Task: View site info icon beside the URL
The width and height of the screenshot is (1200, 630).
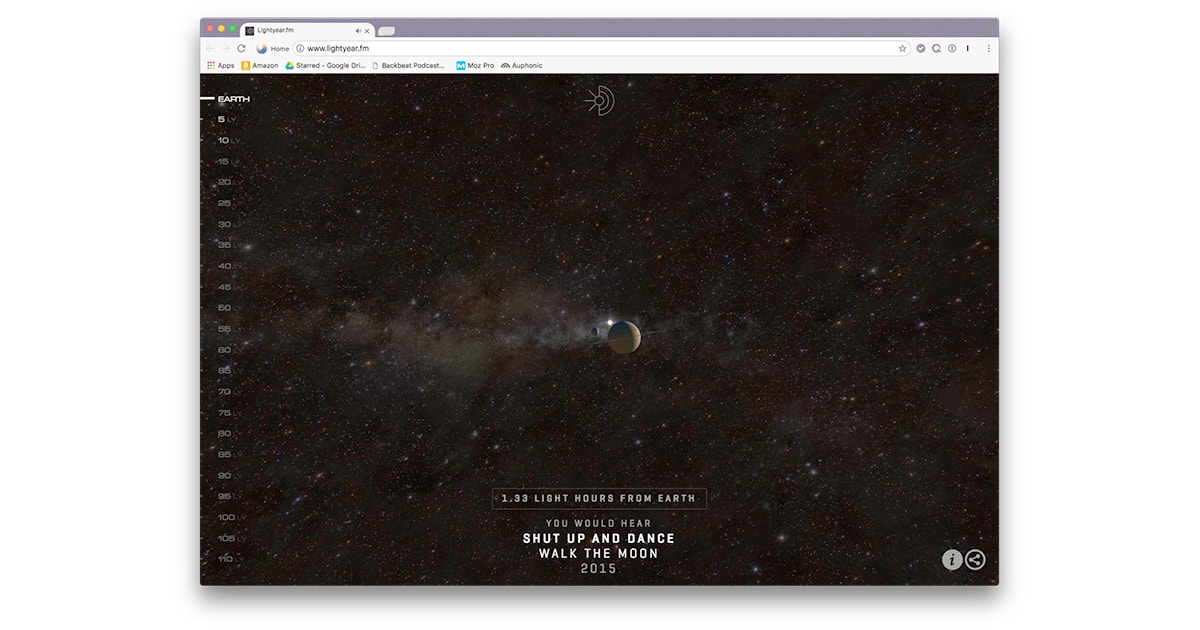Action: click(x=300, y=48)
